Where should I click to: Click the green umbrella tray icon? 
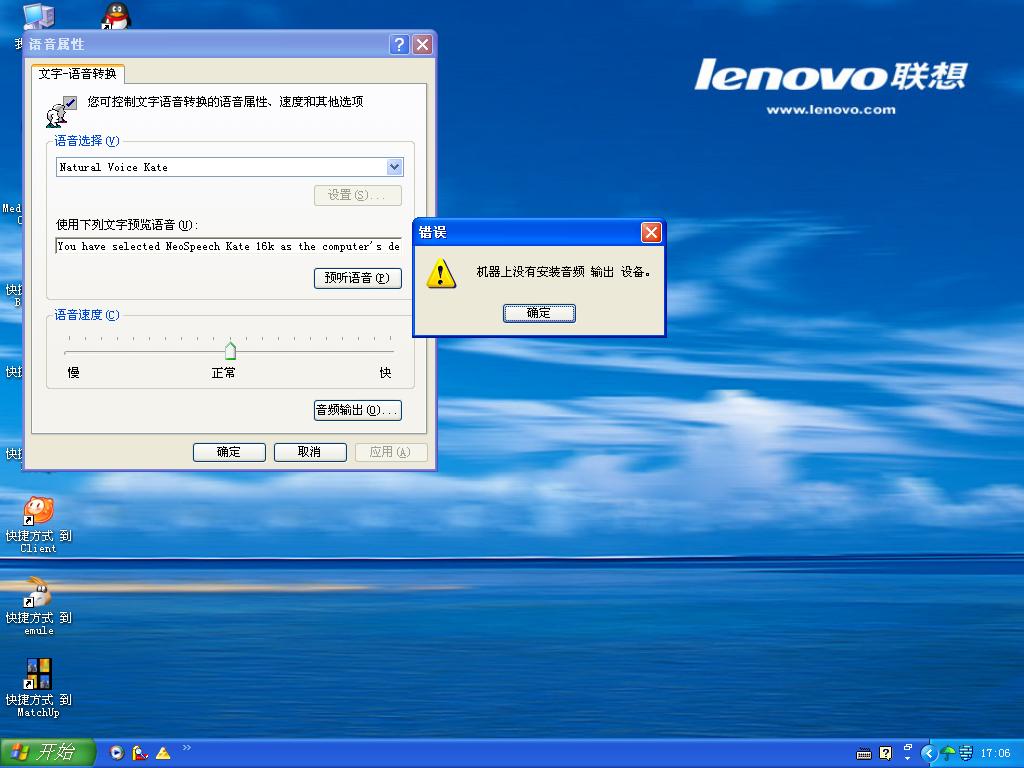pos(947,753)
